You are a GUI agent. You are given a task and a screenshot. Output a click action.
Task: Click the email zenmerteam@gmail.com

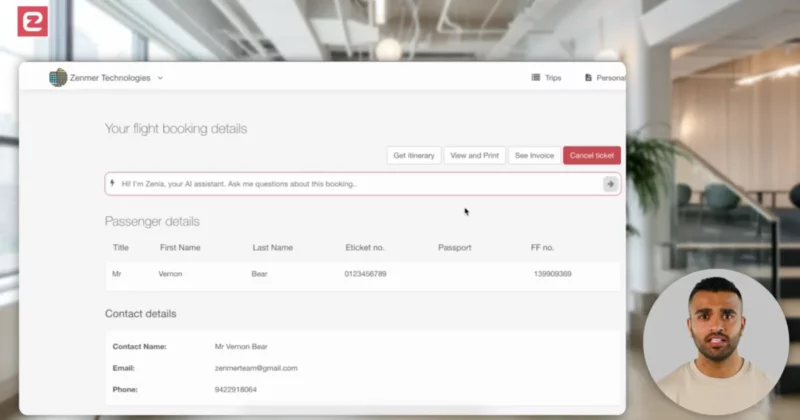pos(256,368)
